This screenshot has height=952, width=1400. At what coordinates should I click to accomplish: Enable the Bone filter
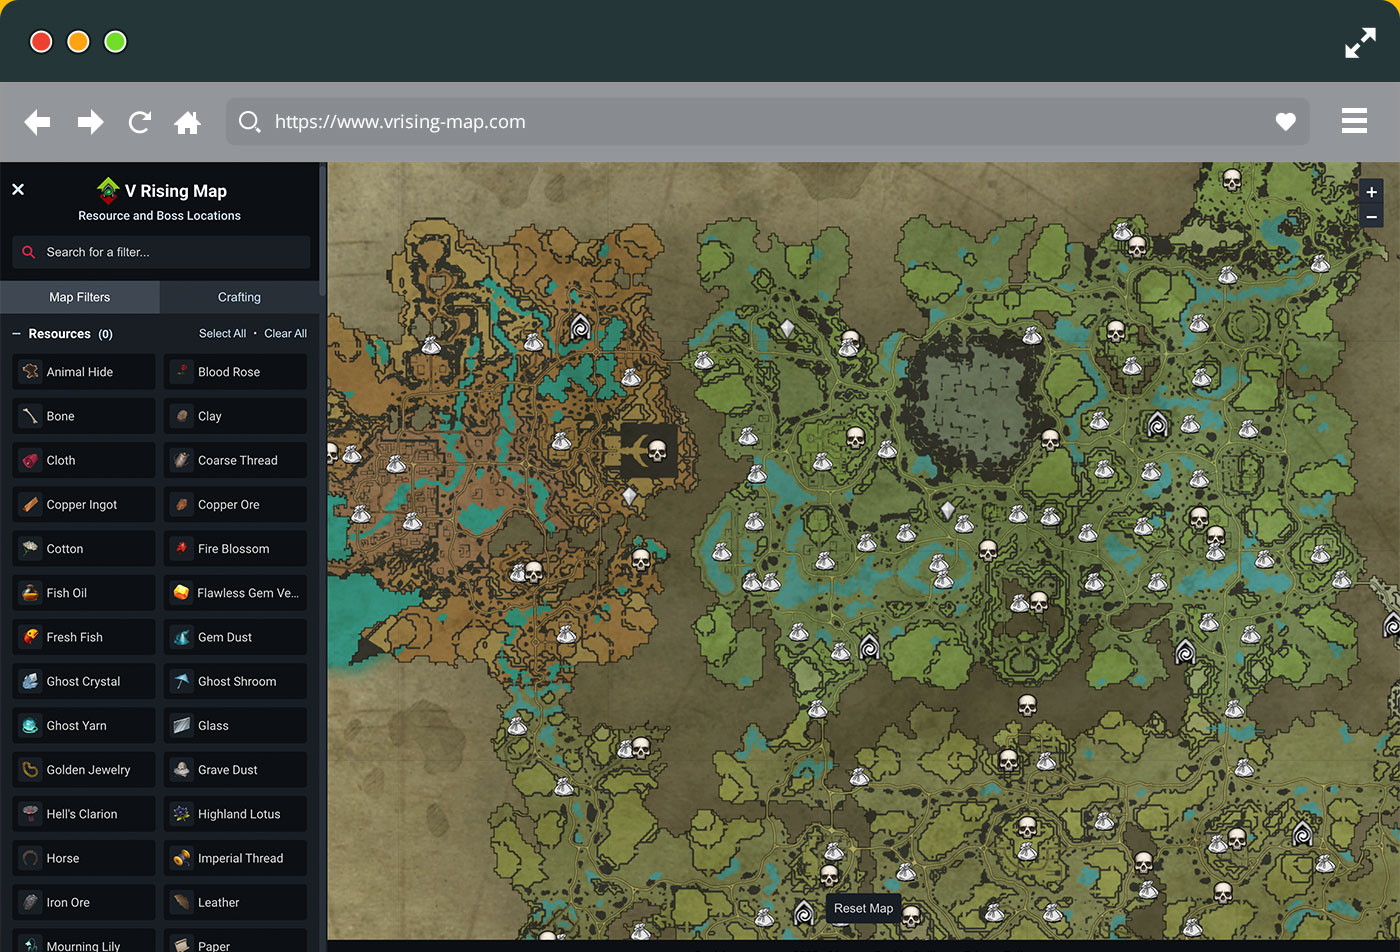point(84,416)
